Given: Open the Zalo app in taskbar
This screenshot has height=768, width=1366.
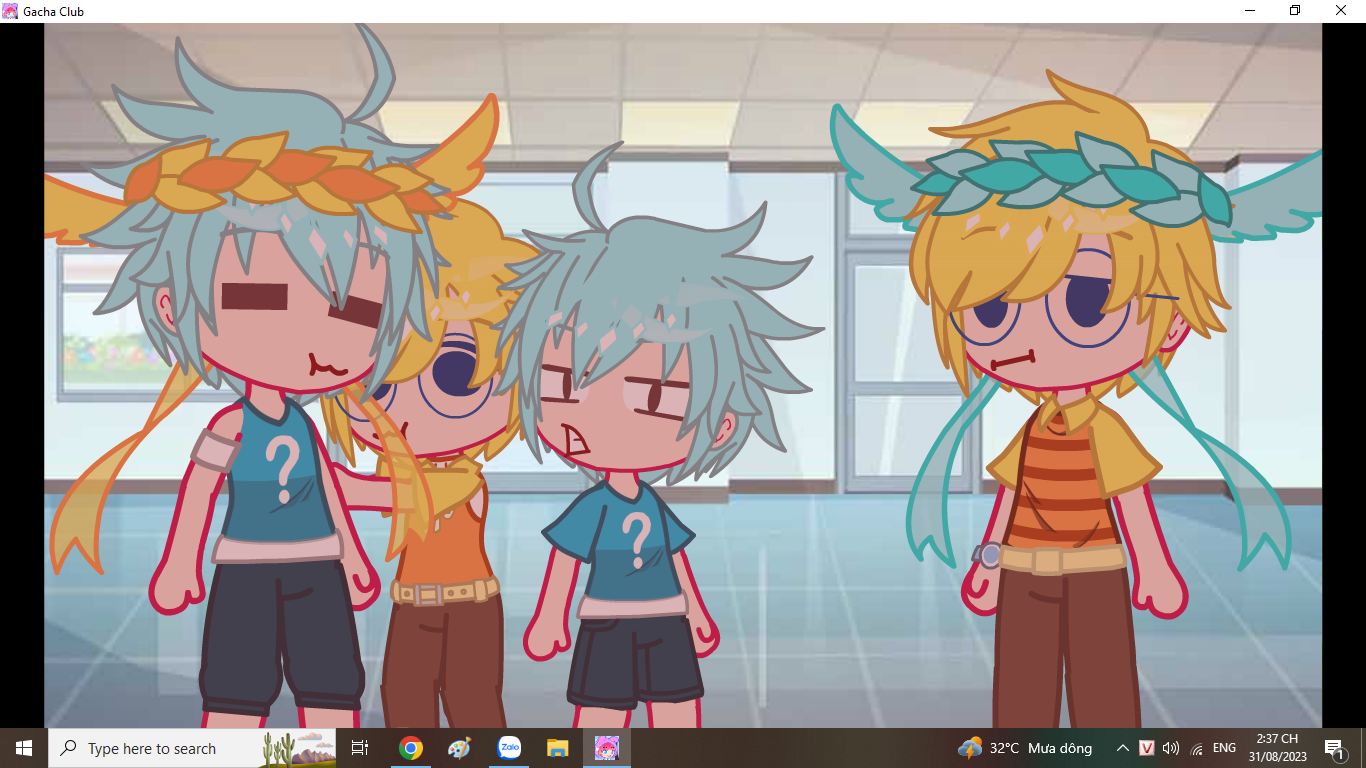Looking at the screenshot, I should coord(510,748).
